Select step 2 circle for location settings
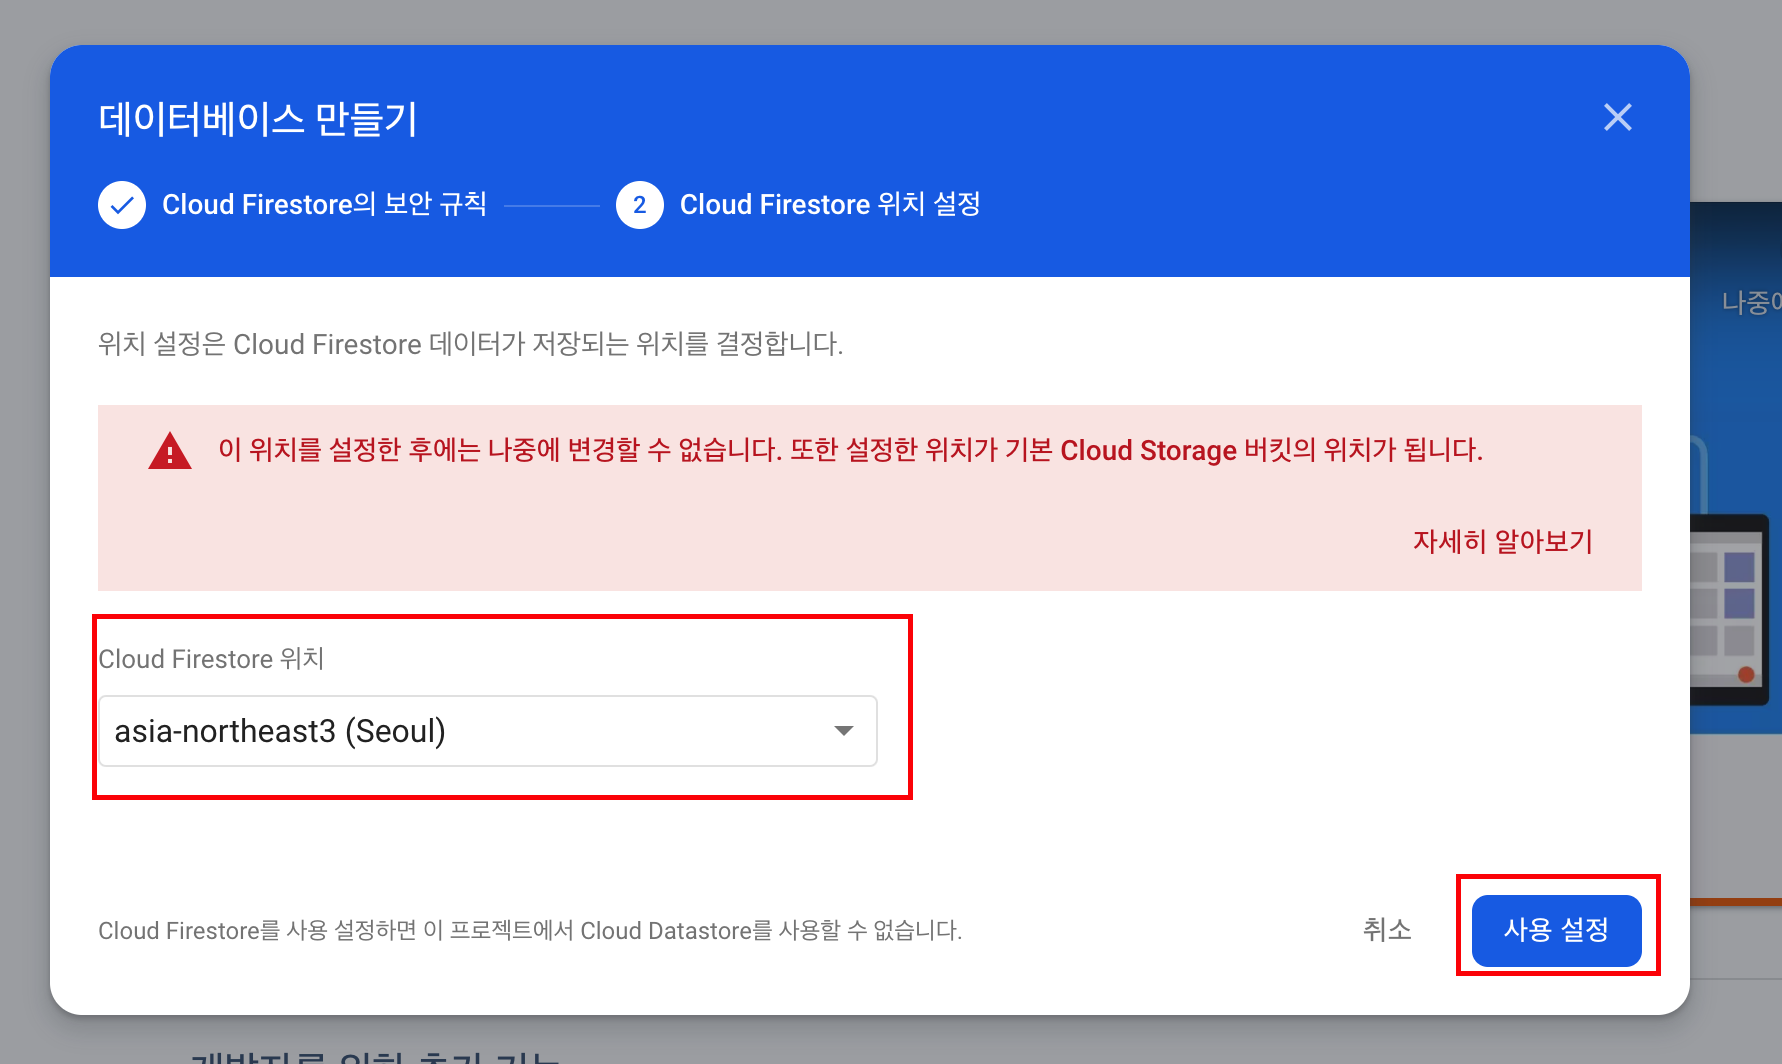 click(x=640, y=205)
